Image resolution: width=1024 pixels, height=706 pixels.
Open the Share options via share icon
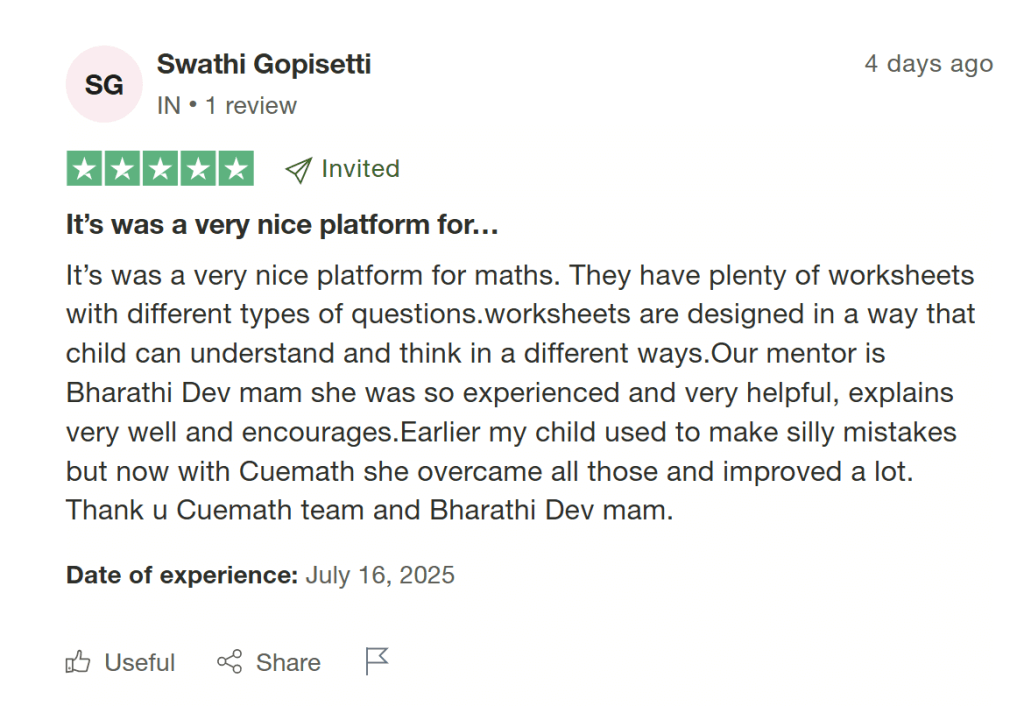(228, 661)
